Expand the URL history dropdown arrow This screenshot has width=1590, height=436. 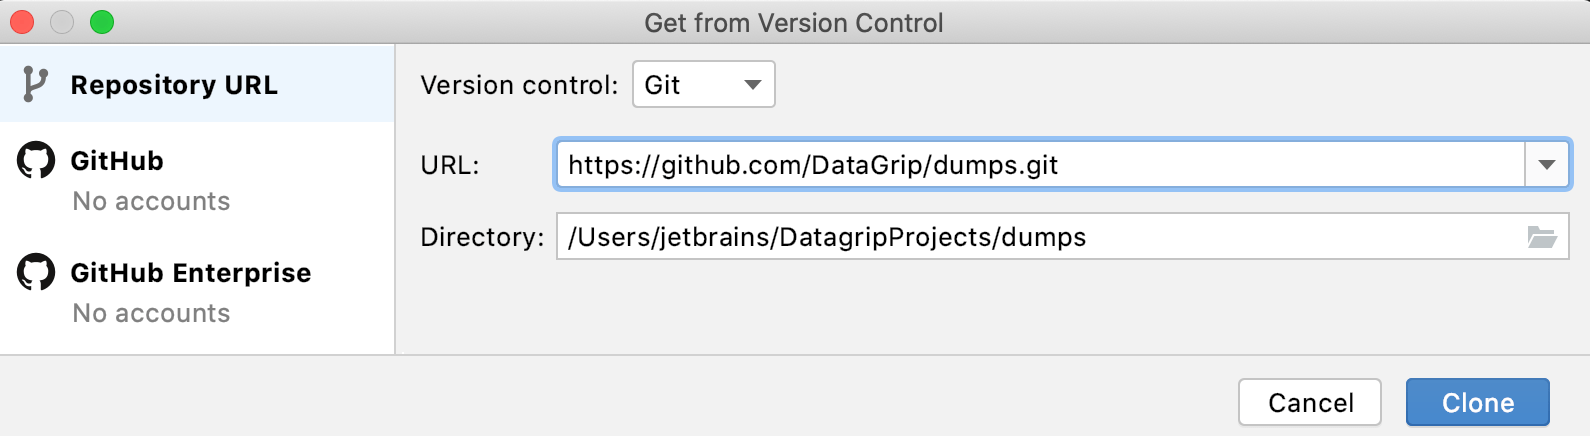pyautogui.click(x=1547, y=165)
